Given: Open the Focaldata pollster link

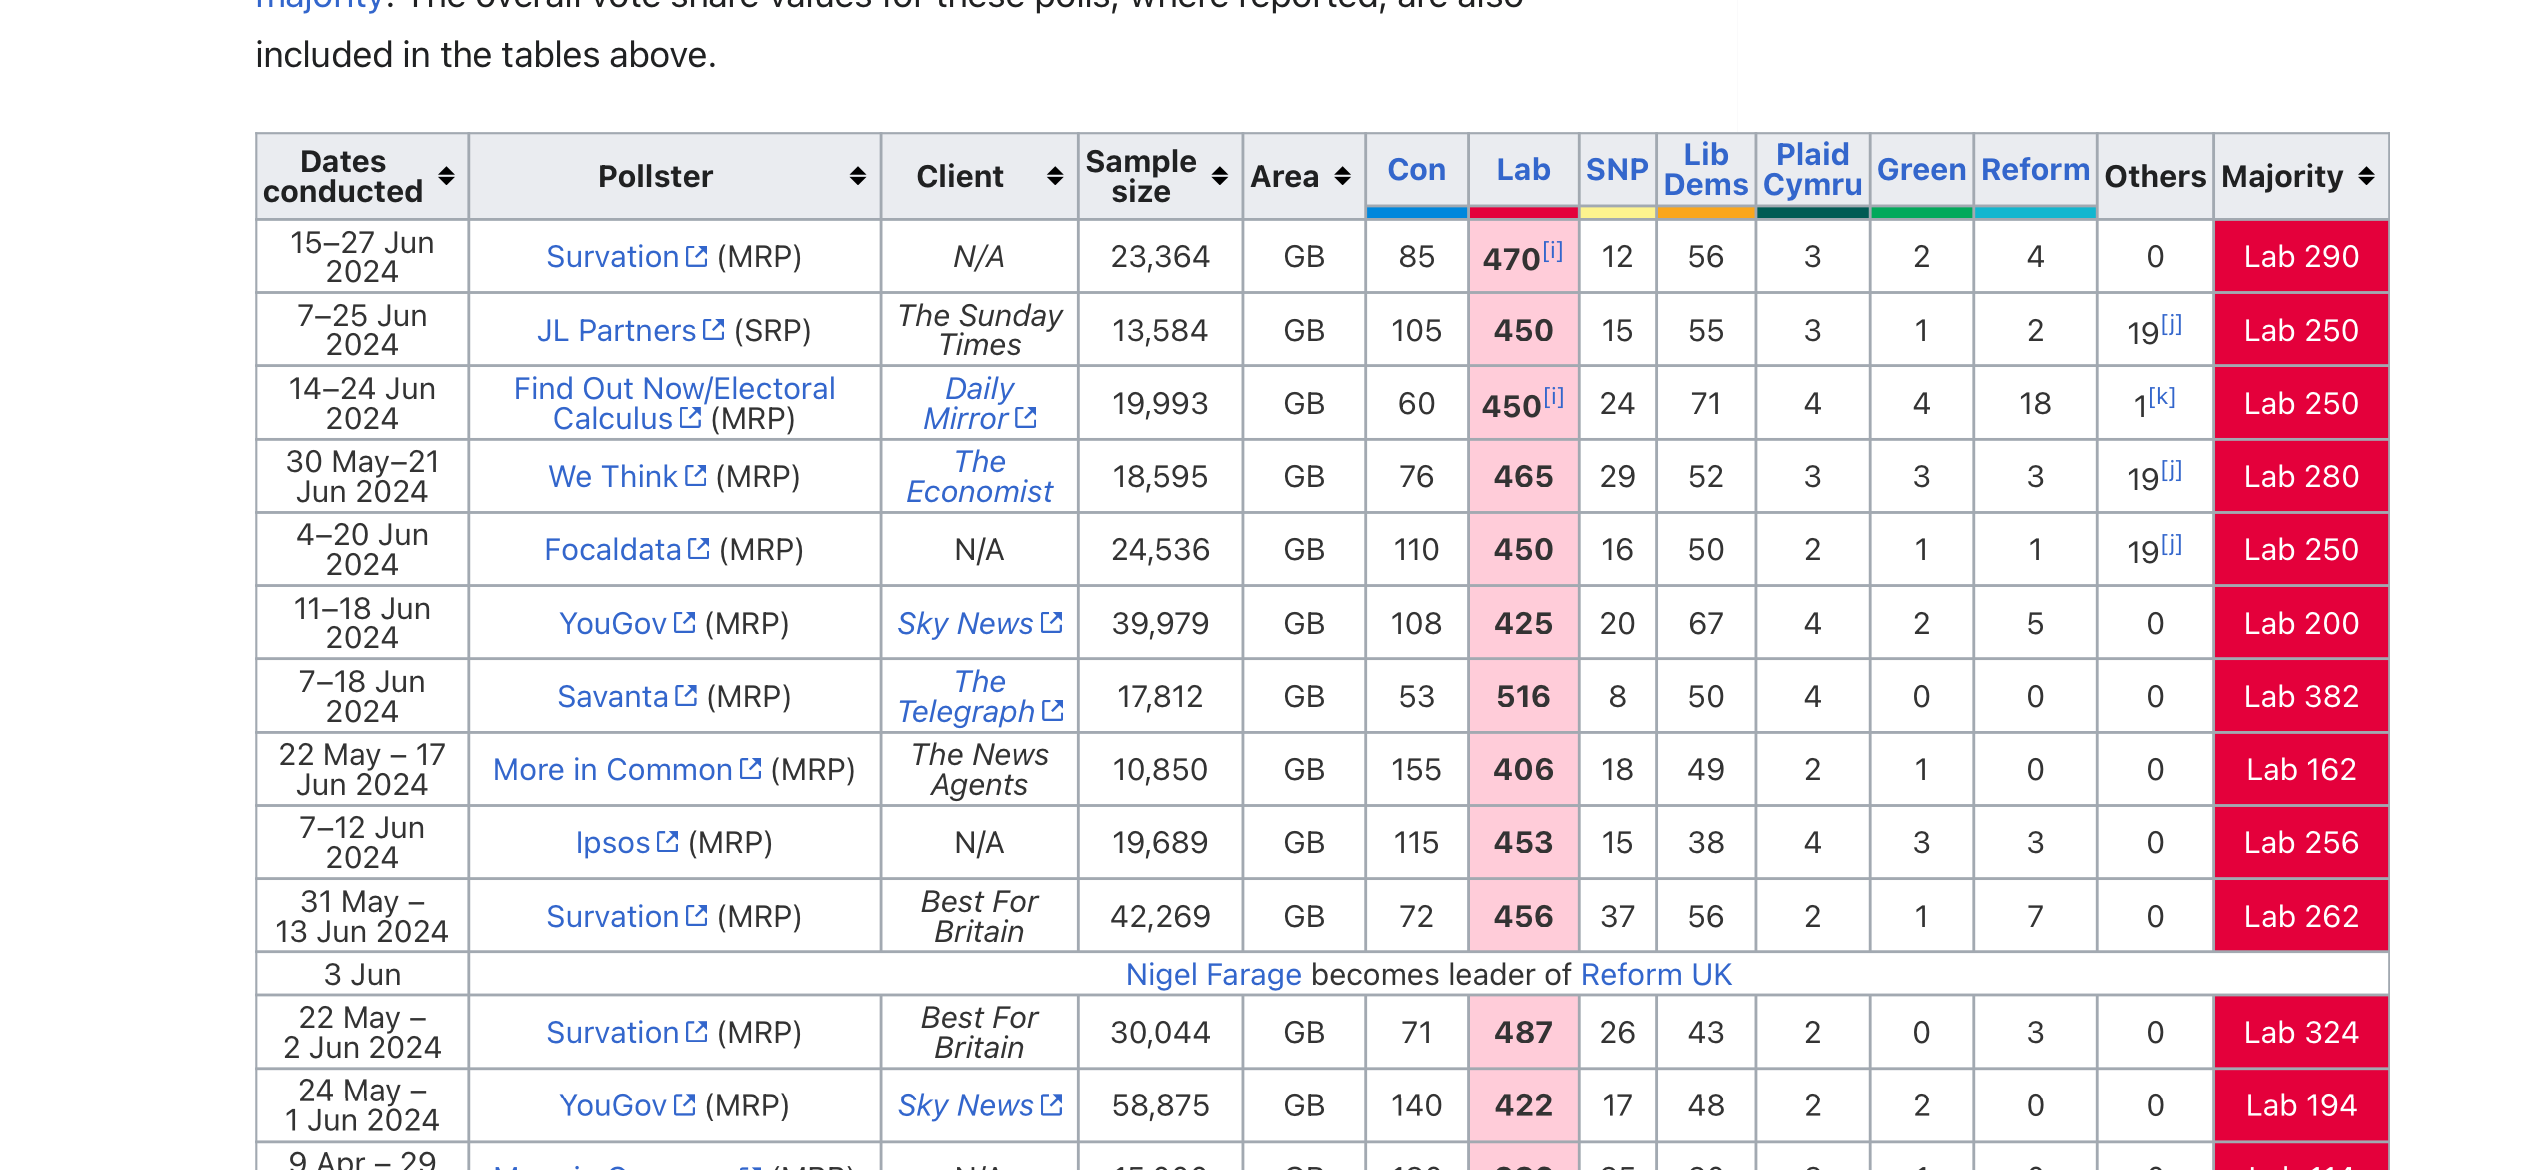Looking at the screenshot, I should click(x=626, y=549).
